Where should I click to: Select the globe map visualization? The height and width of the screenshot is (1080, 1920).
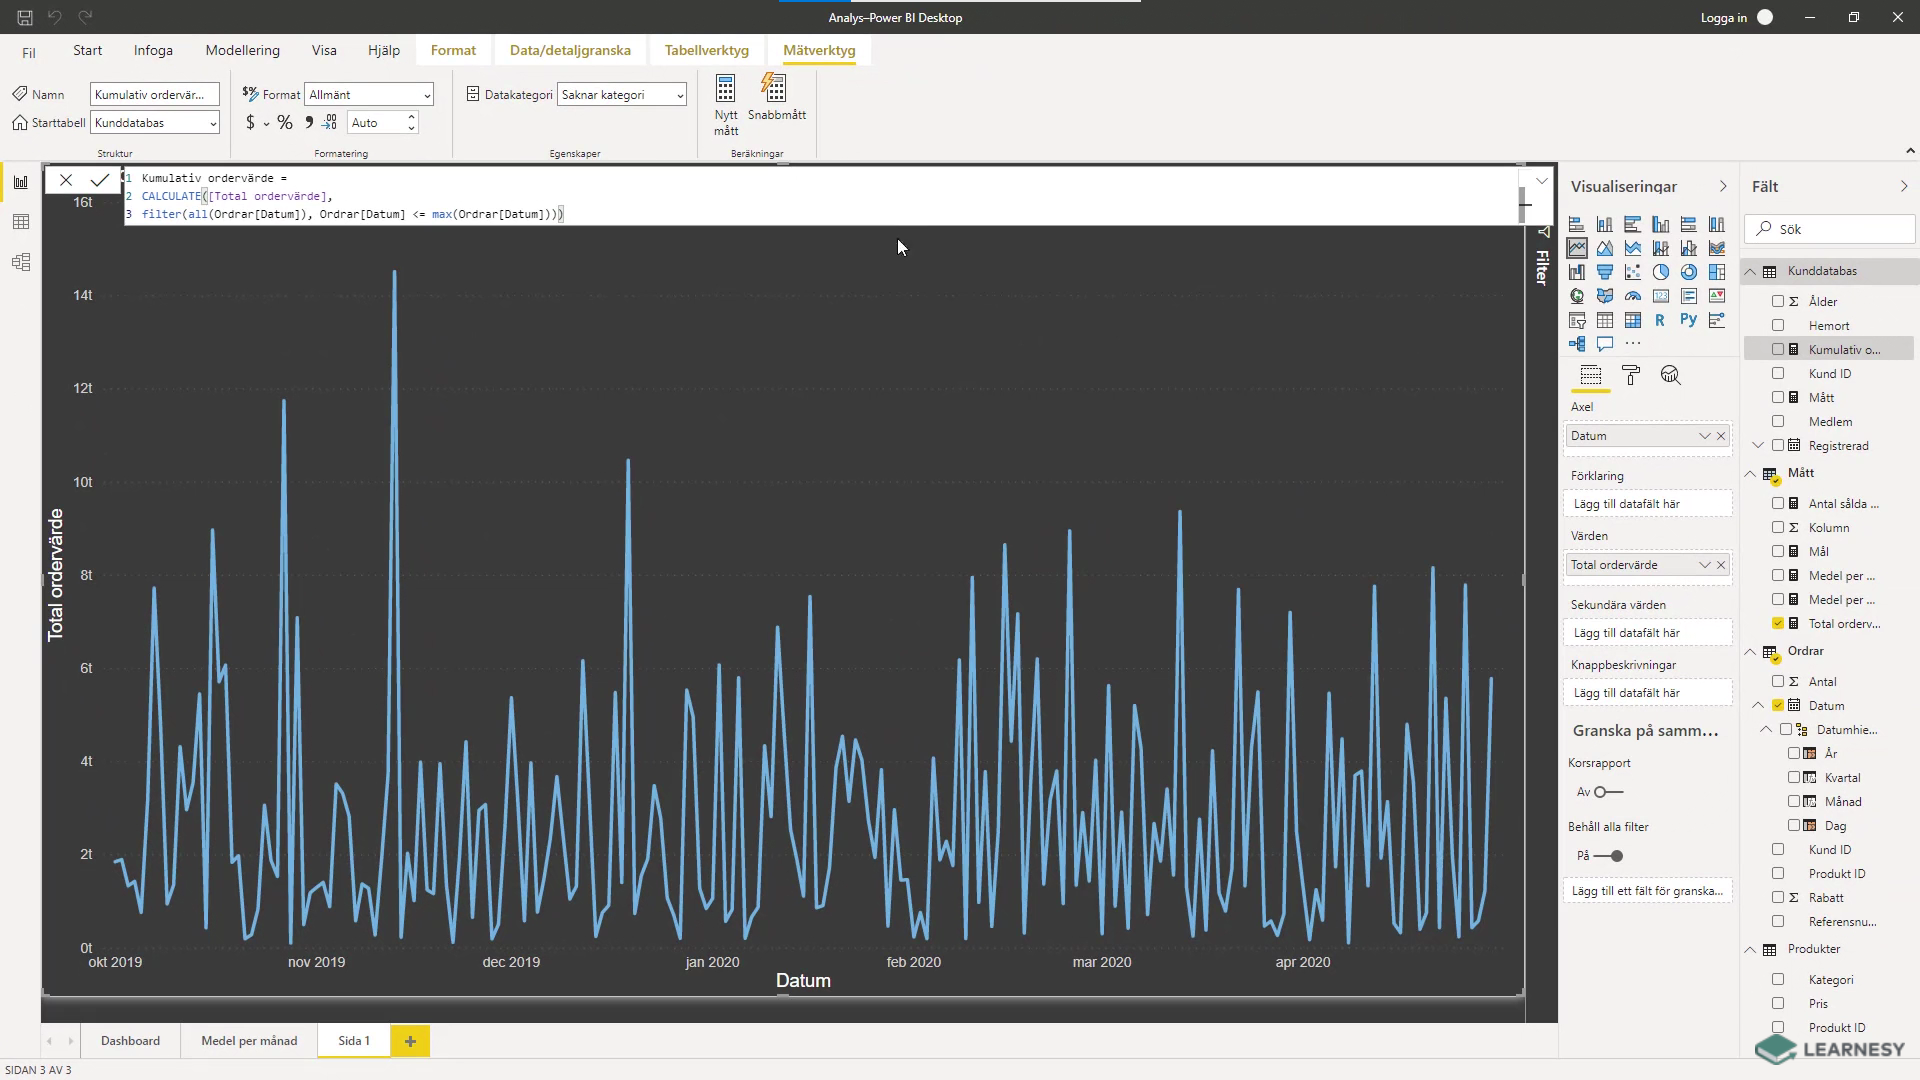(1577, 296)
